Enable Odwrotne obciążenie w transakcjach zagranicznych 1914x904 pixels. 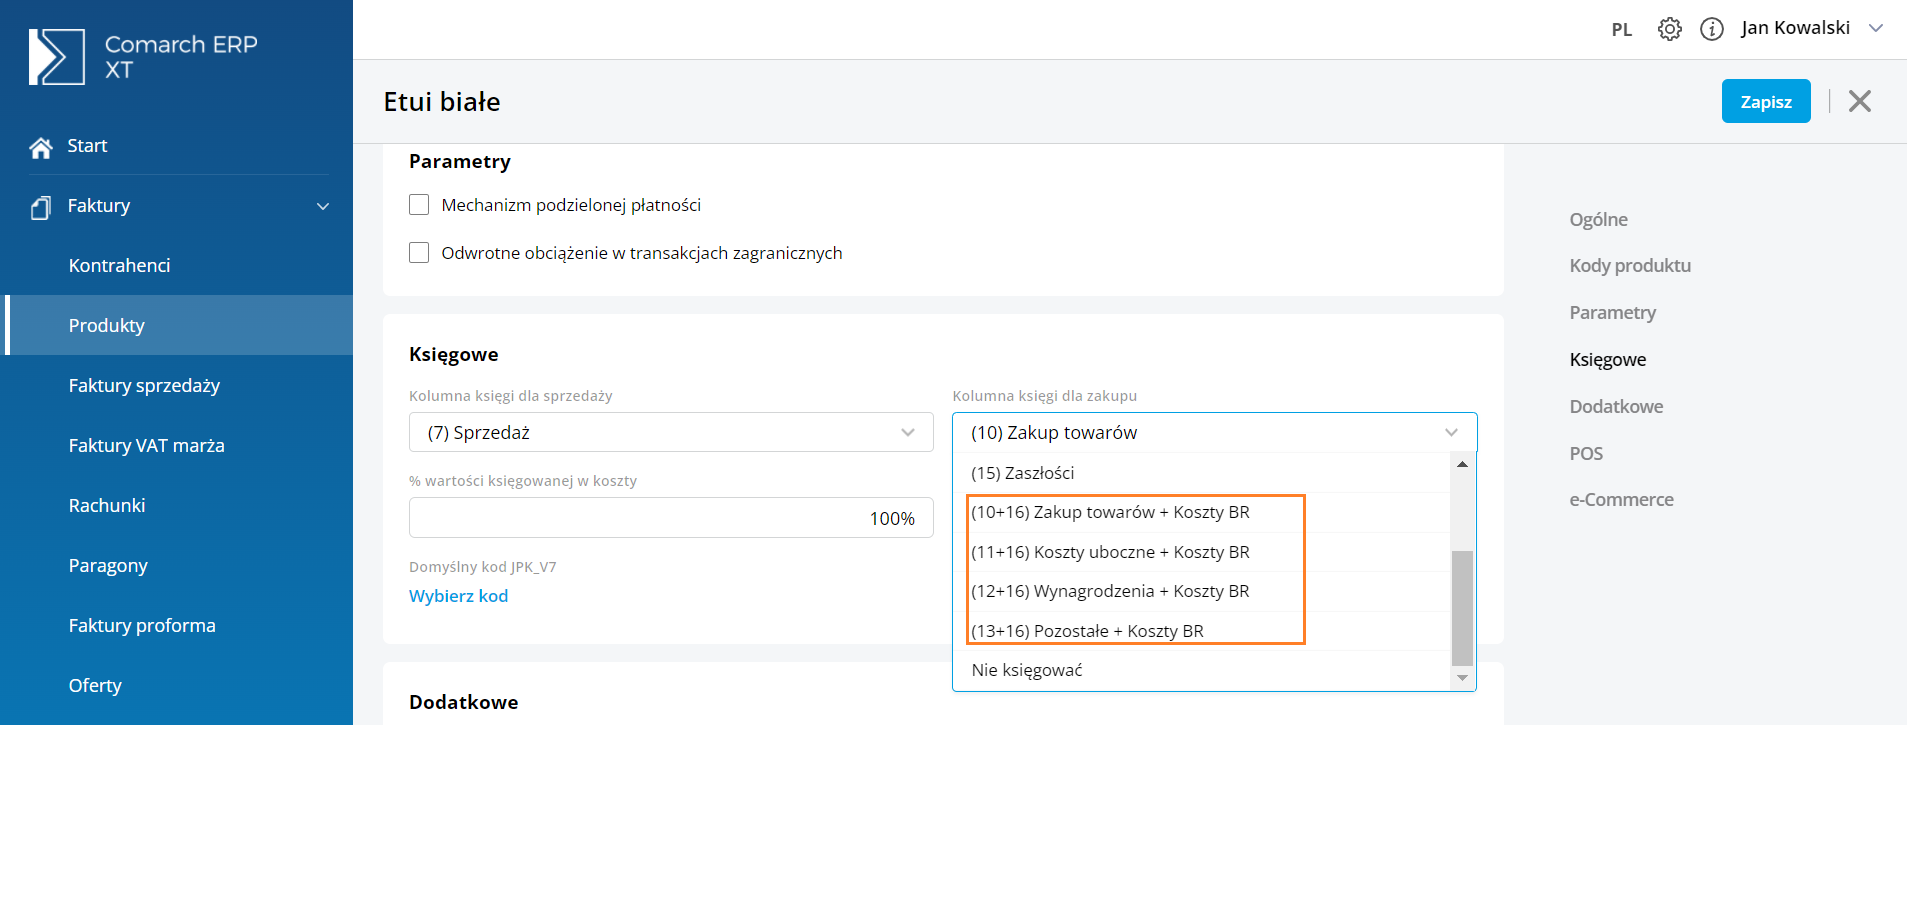pos(419,253)
